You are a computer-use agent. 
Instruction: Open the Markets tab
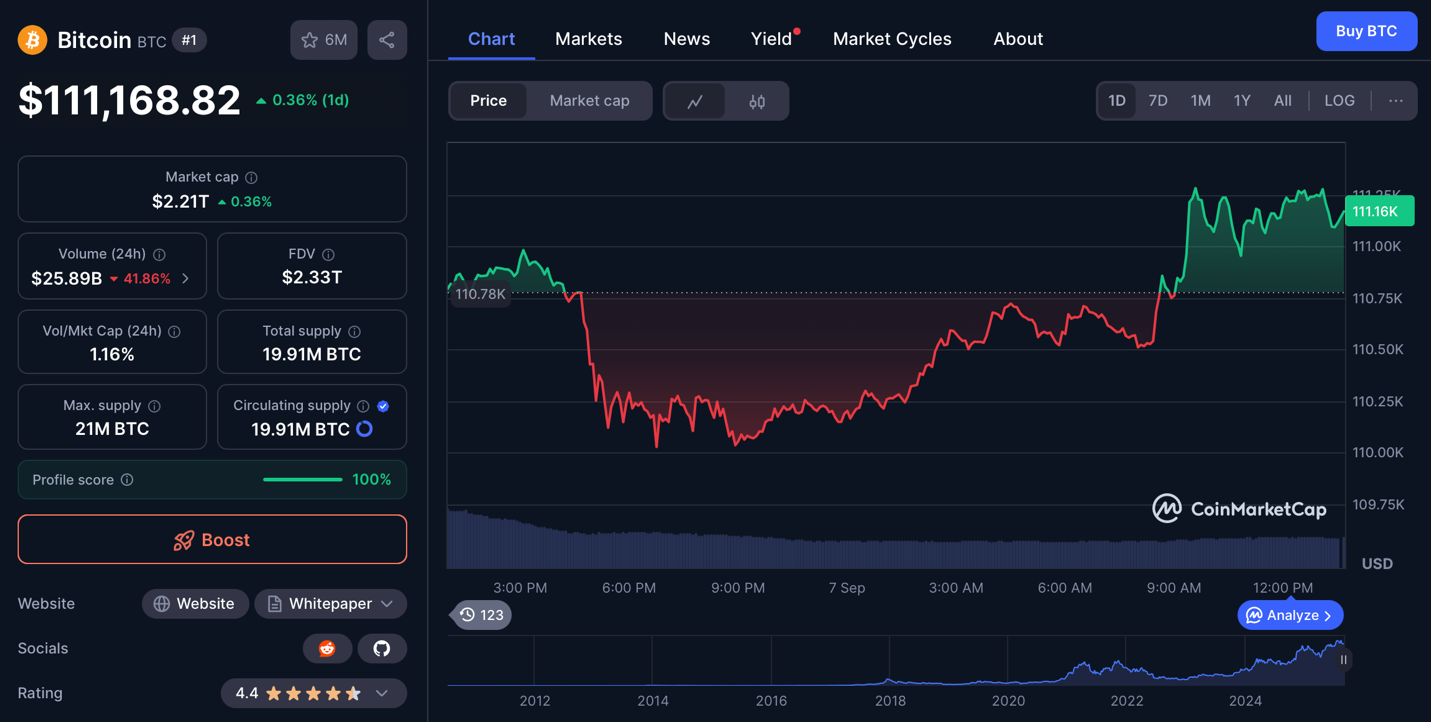[x=589, y=39]
